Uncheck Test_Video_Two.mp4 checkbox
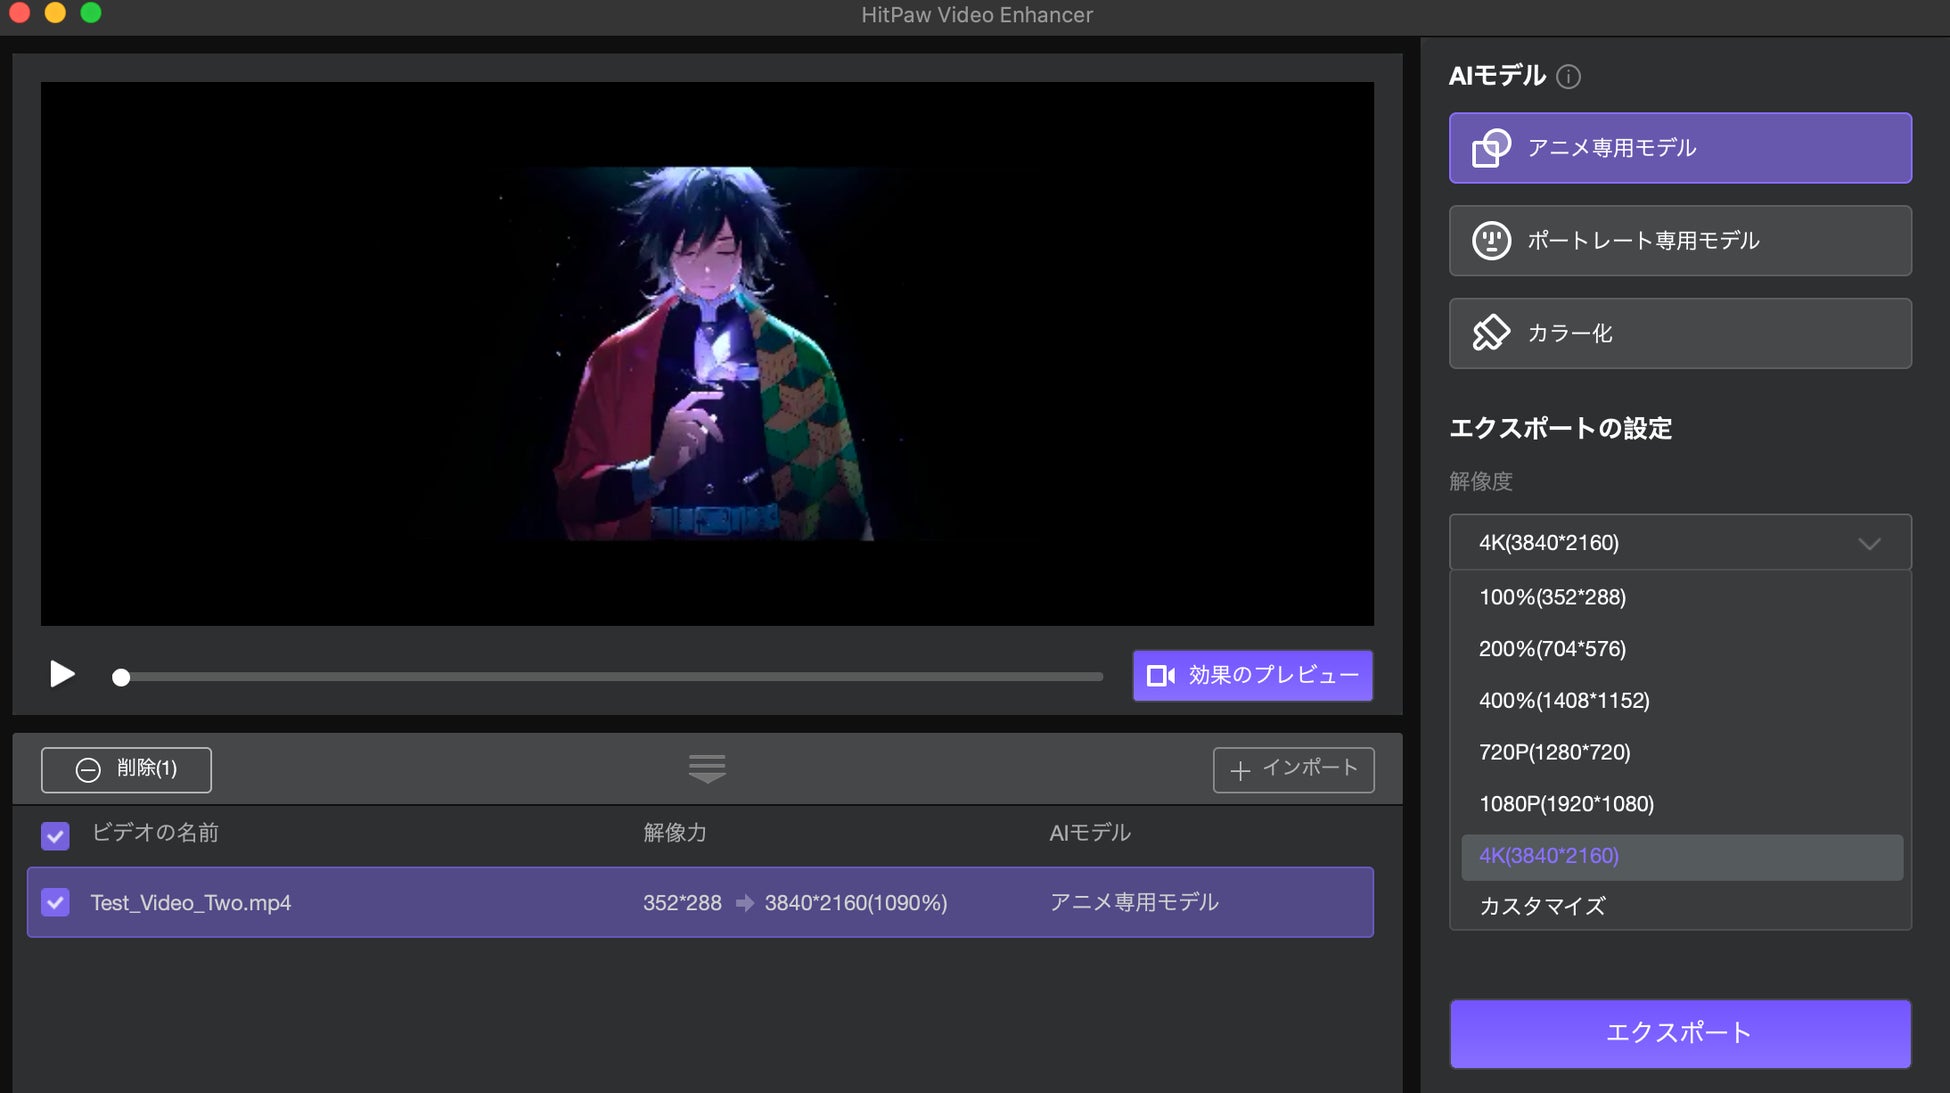The image size is (1950, 1093). point(56,903)
